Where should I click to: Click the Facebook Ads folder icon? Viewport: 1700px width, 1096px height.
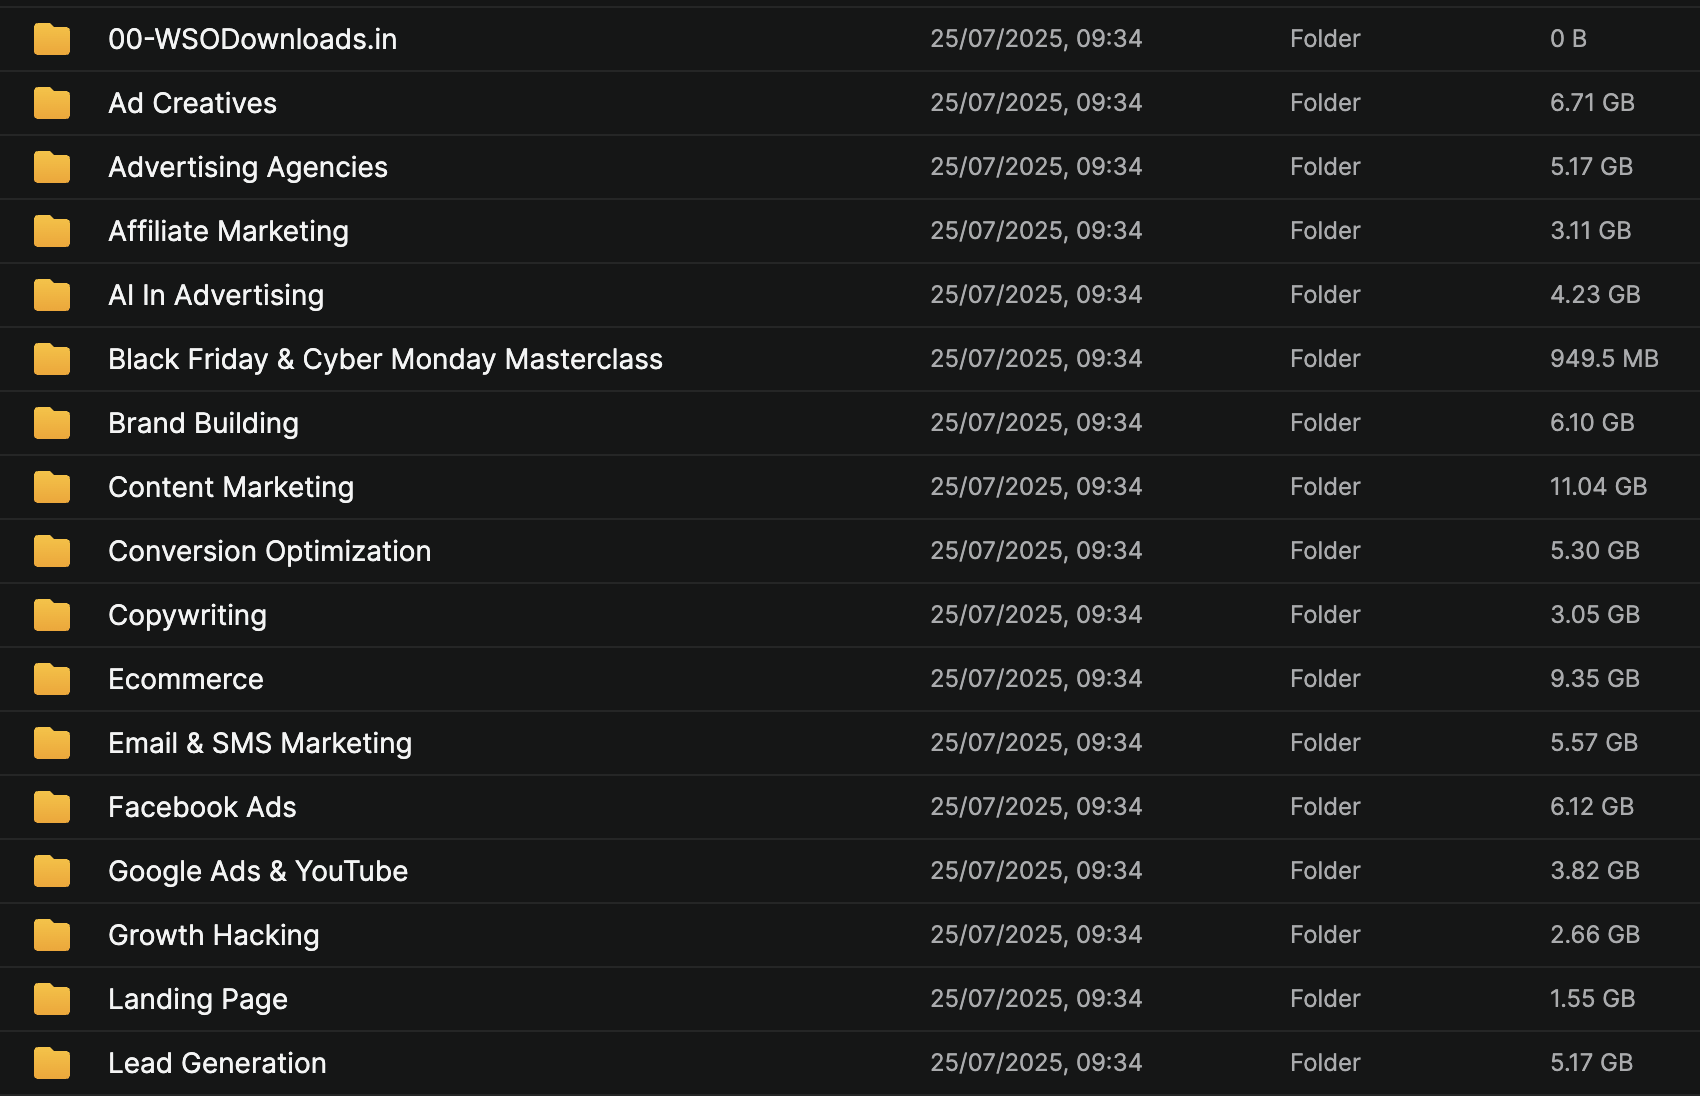[52, 807]
